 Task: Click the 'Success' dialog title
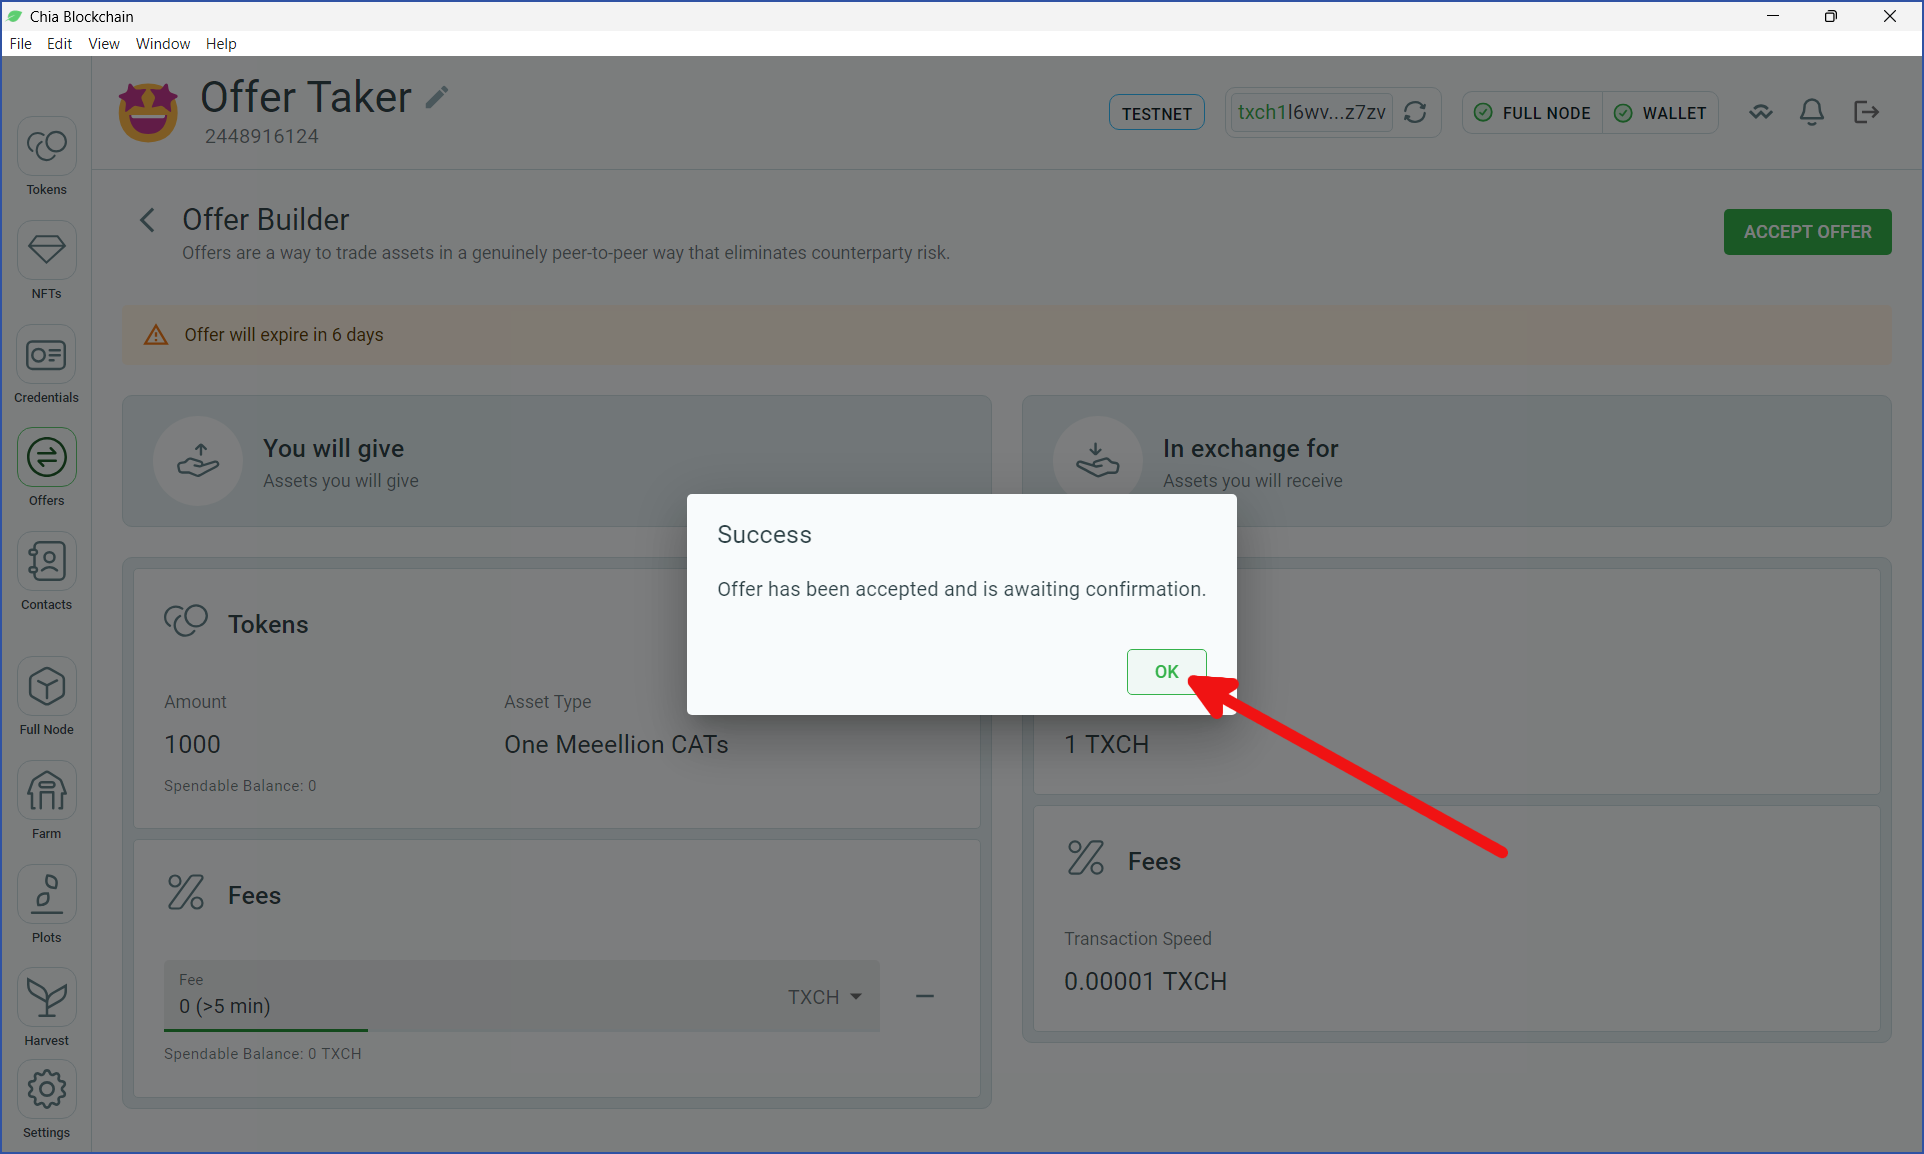[764, 535]
